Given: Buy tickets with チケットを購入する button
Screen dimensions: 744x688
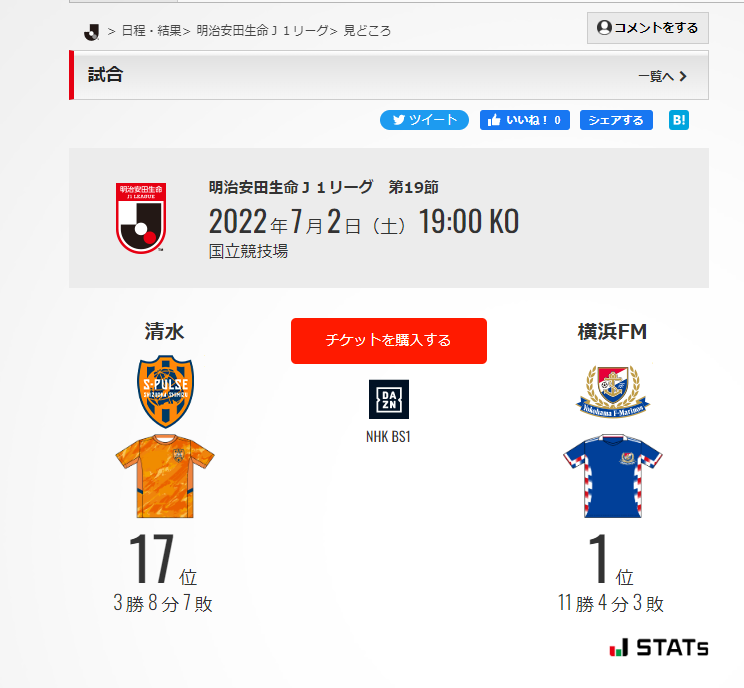Looking at the screenshot, I should tap(389, 341).
